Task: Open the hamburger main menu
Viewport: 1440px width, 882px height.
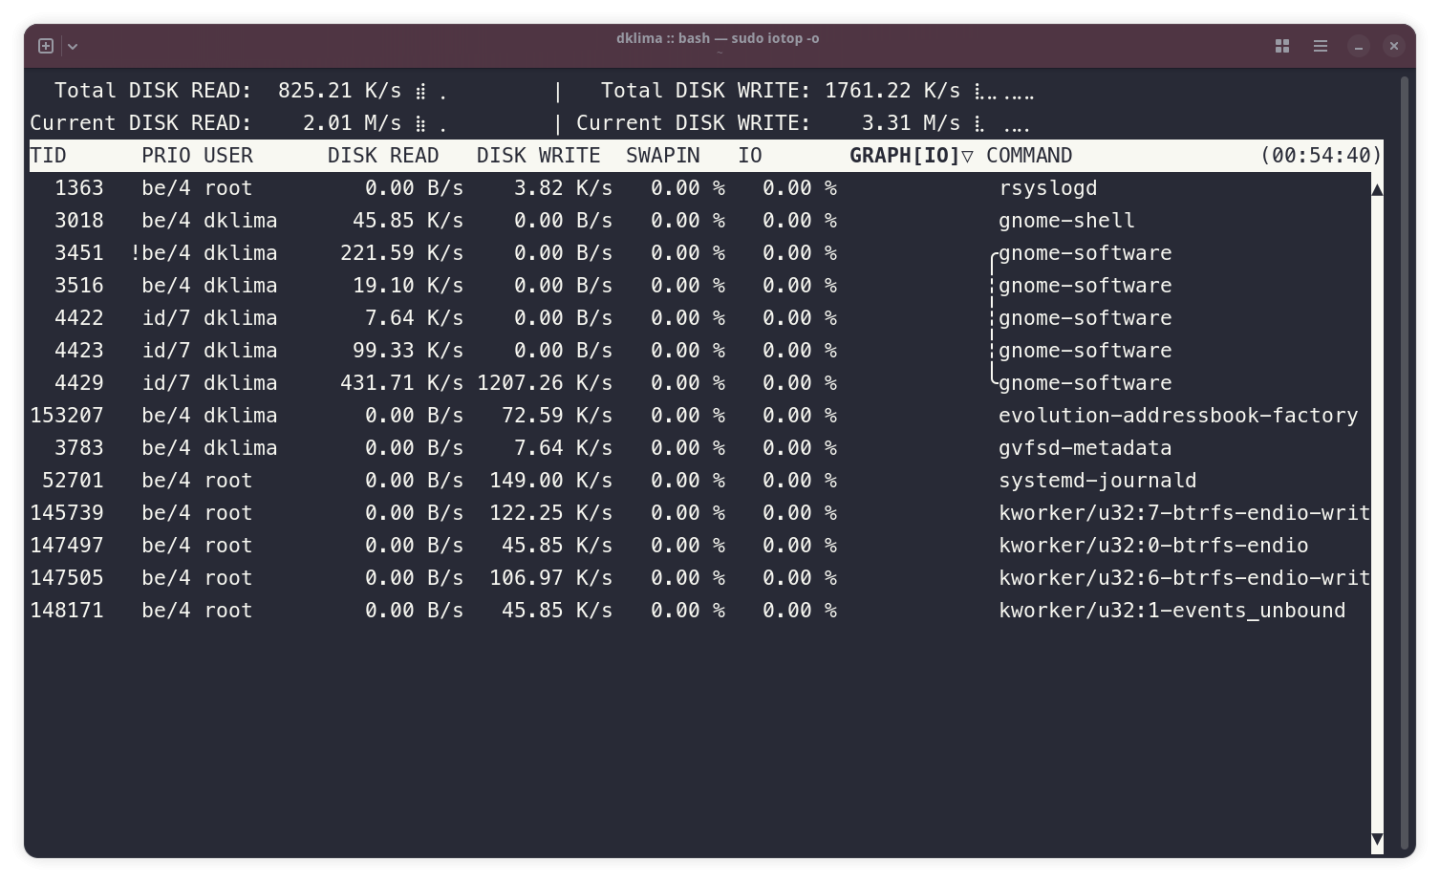Action: click(x=1319, y=45)
